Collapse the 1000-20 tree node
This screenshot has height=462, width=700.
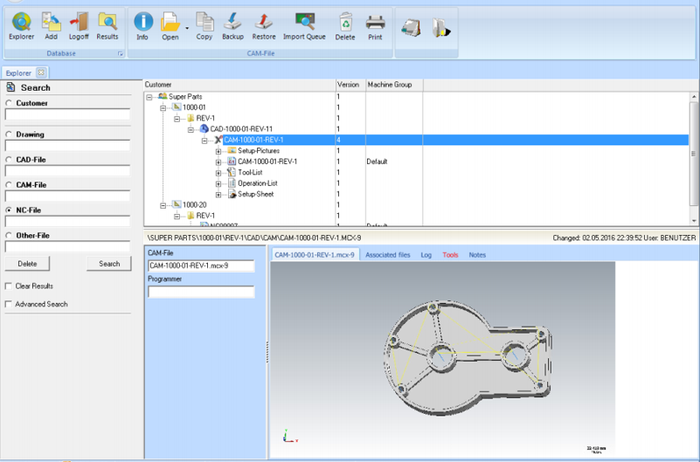click(x=163, y=205)
